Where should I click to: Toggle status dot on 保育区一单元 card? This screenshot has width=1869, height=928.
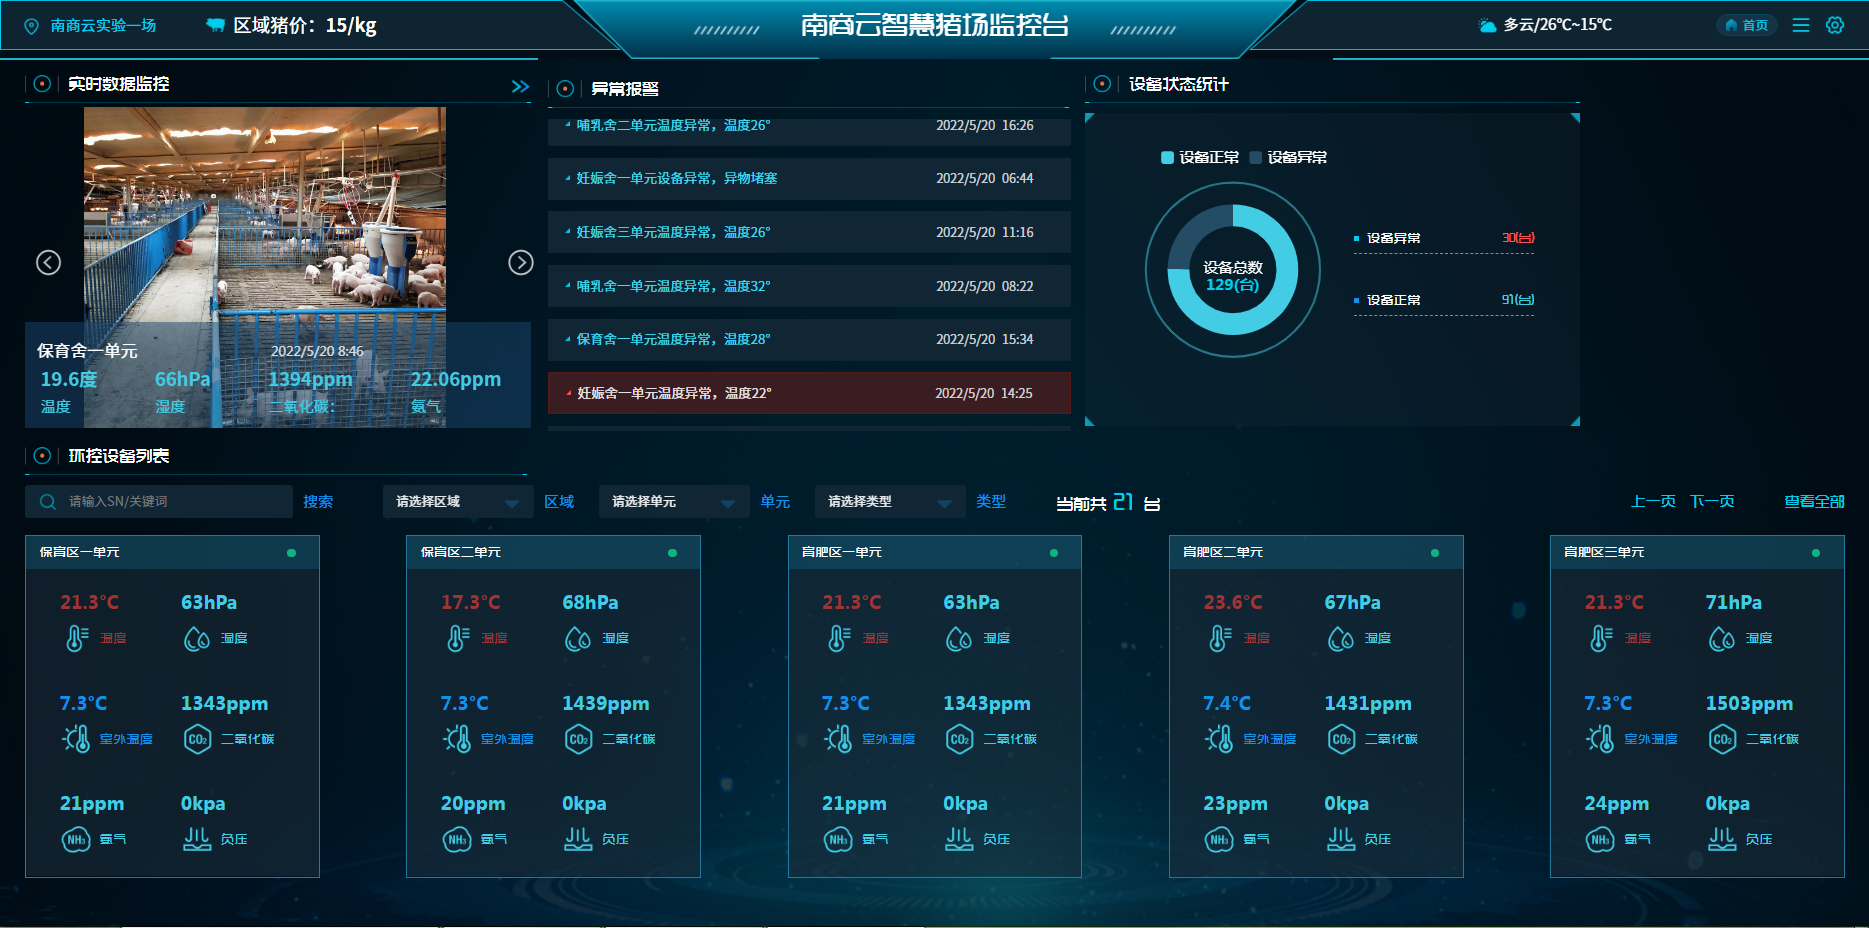click(291, 553)
